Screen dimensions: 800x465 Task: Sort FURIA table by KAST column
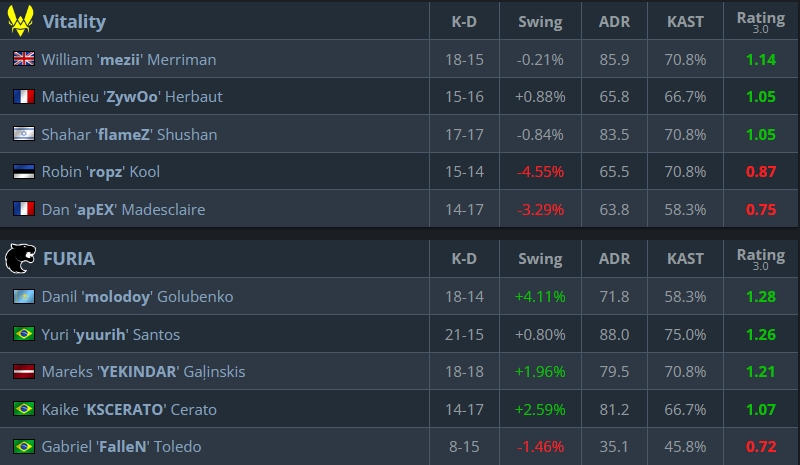[685, 260]
